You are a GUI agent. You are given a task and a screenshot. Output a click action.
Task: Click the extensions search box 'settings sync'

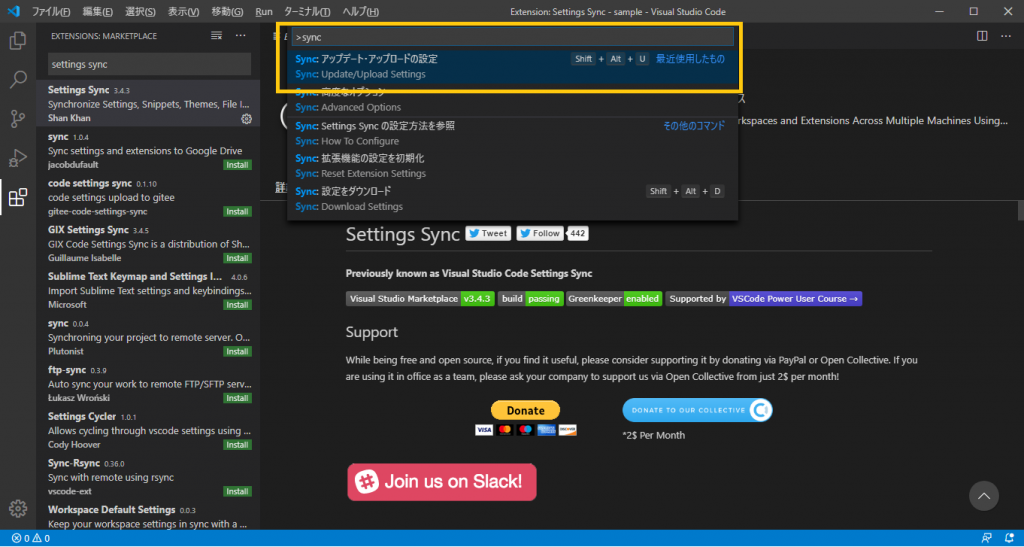point(150,64)
